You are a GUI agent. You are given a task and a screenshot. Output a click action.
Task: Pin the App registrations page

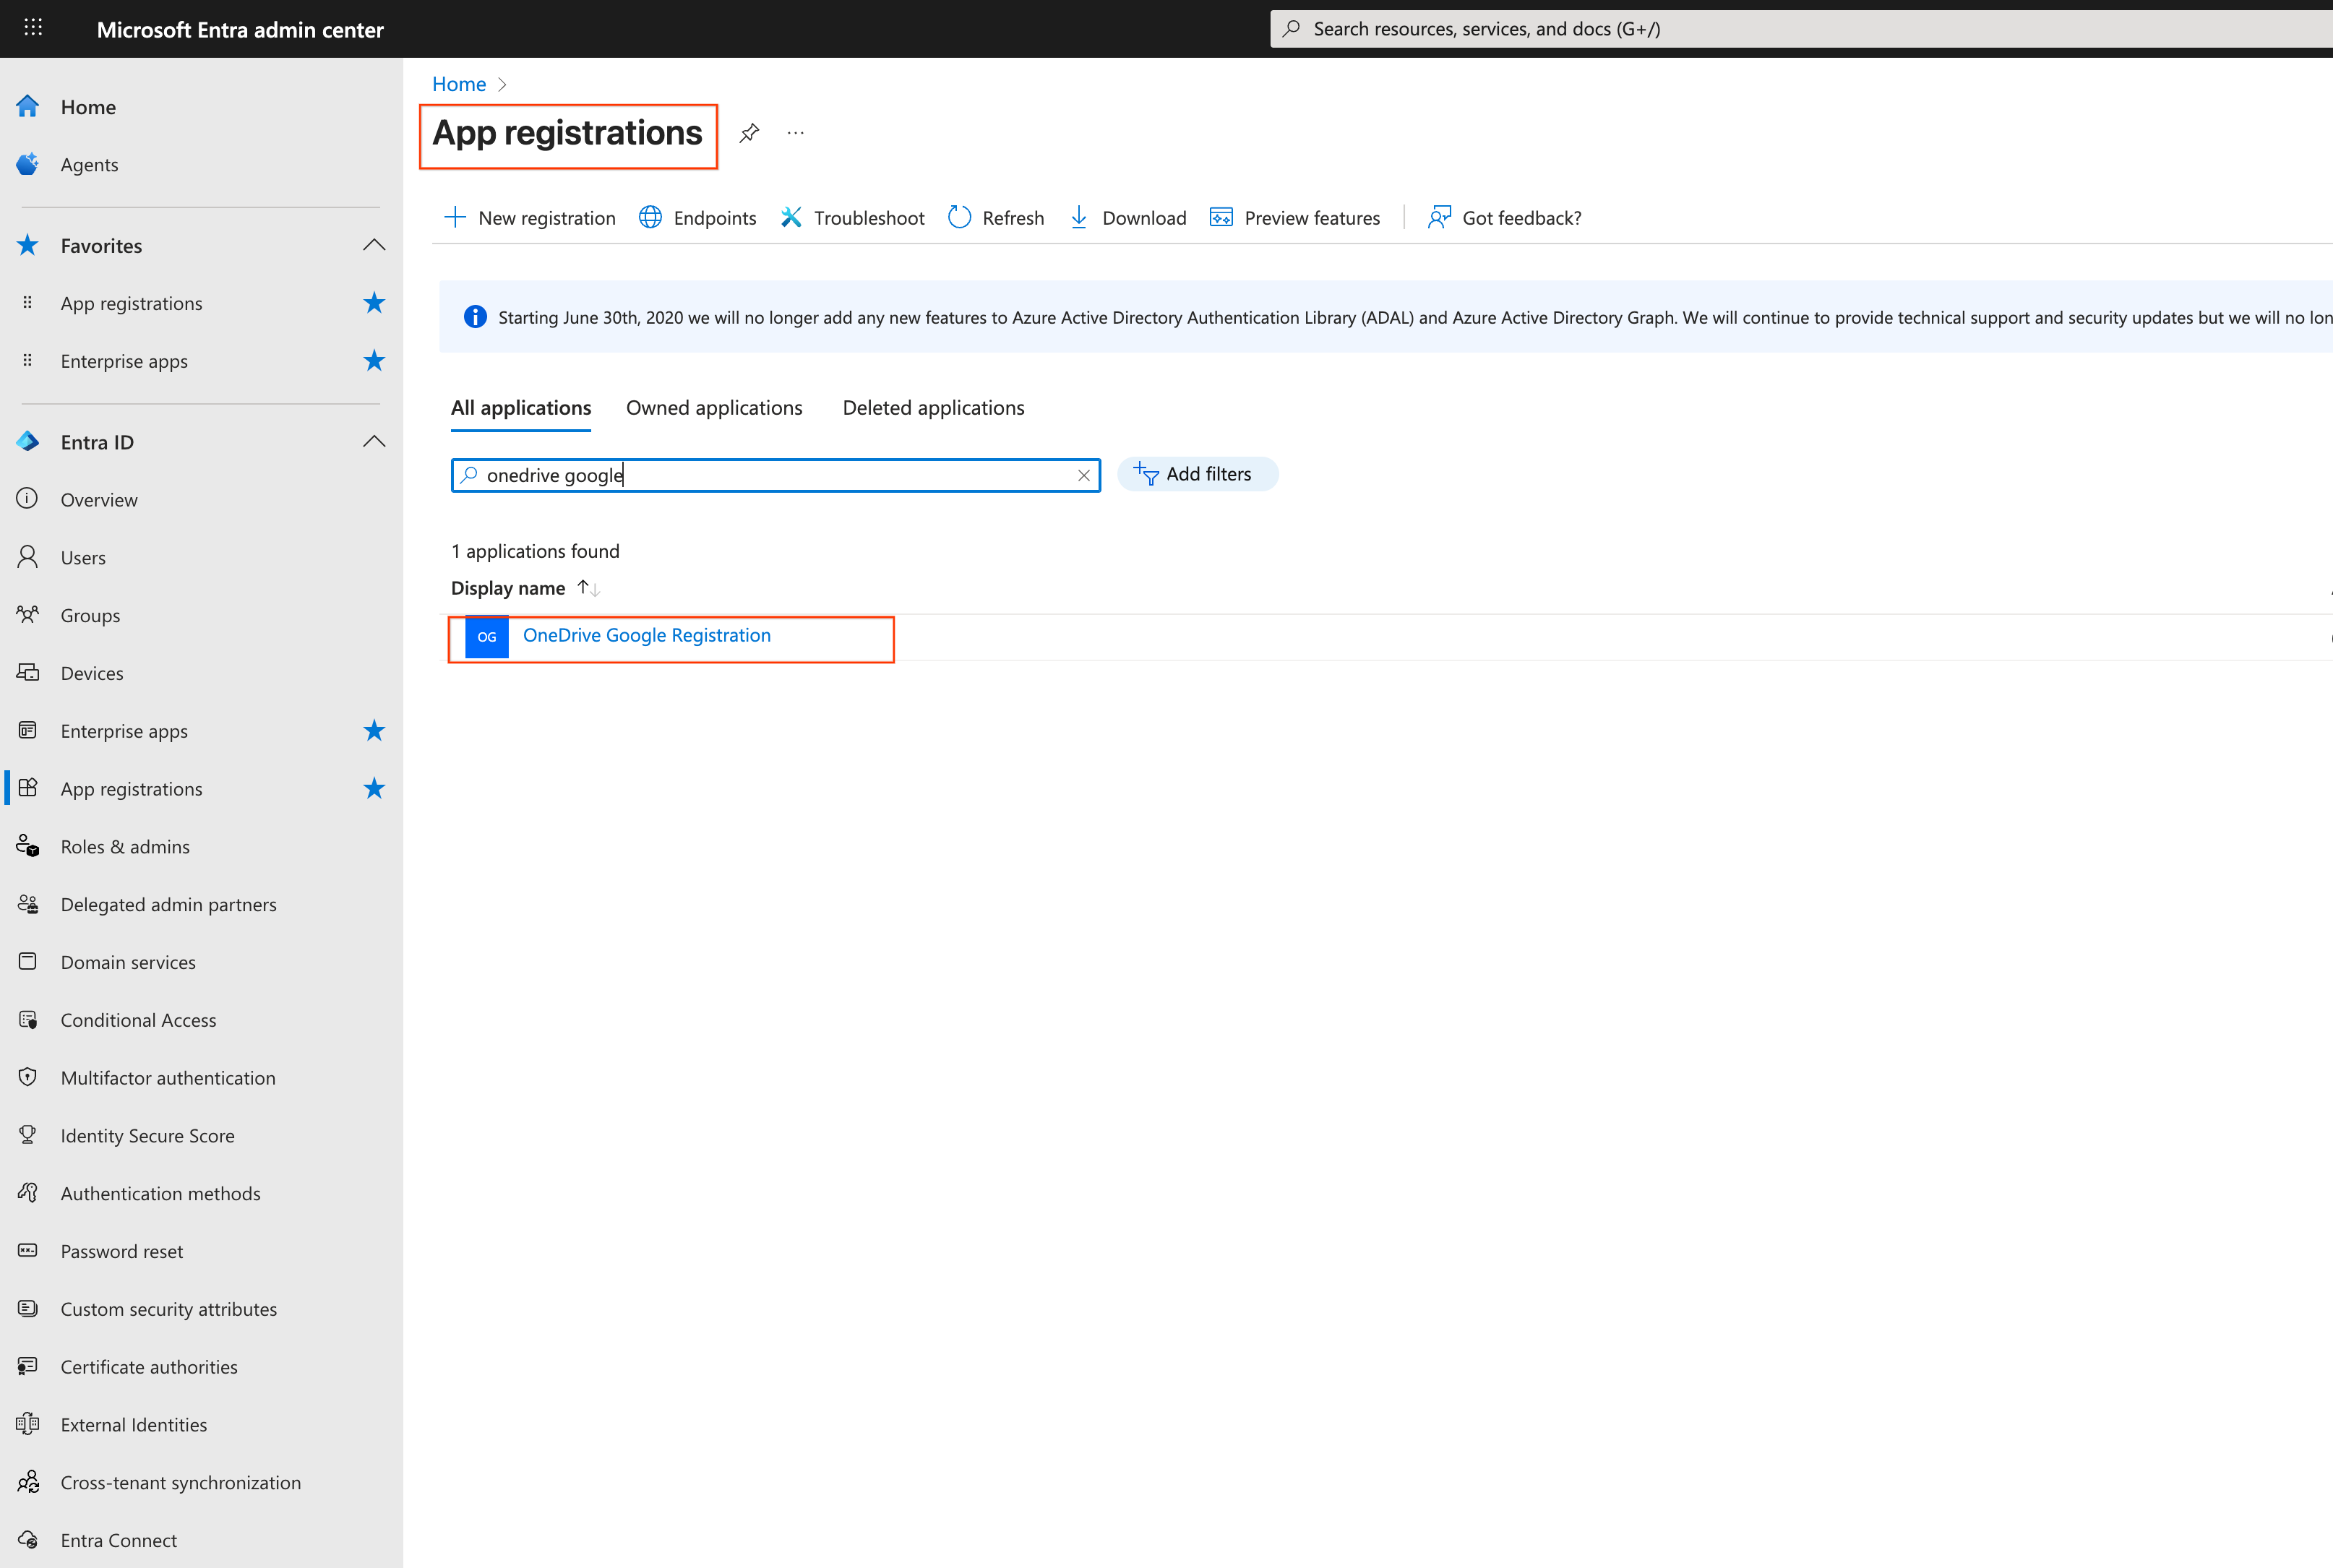point(749,132)
